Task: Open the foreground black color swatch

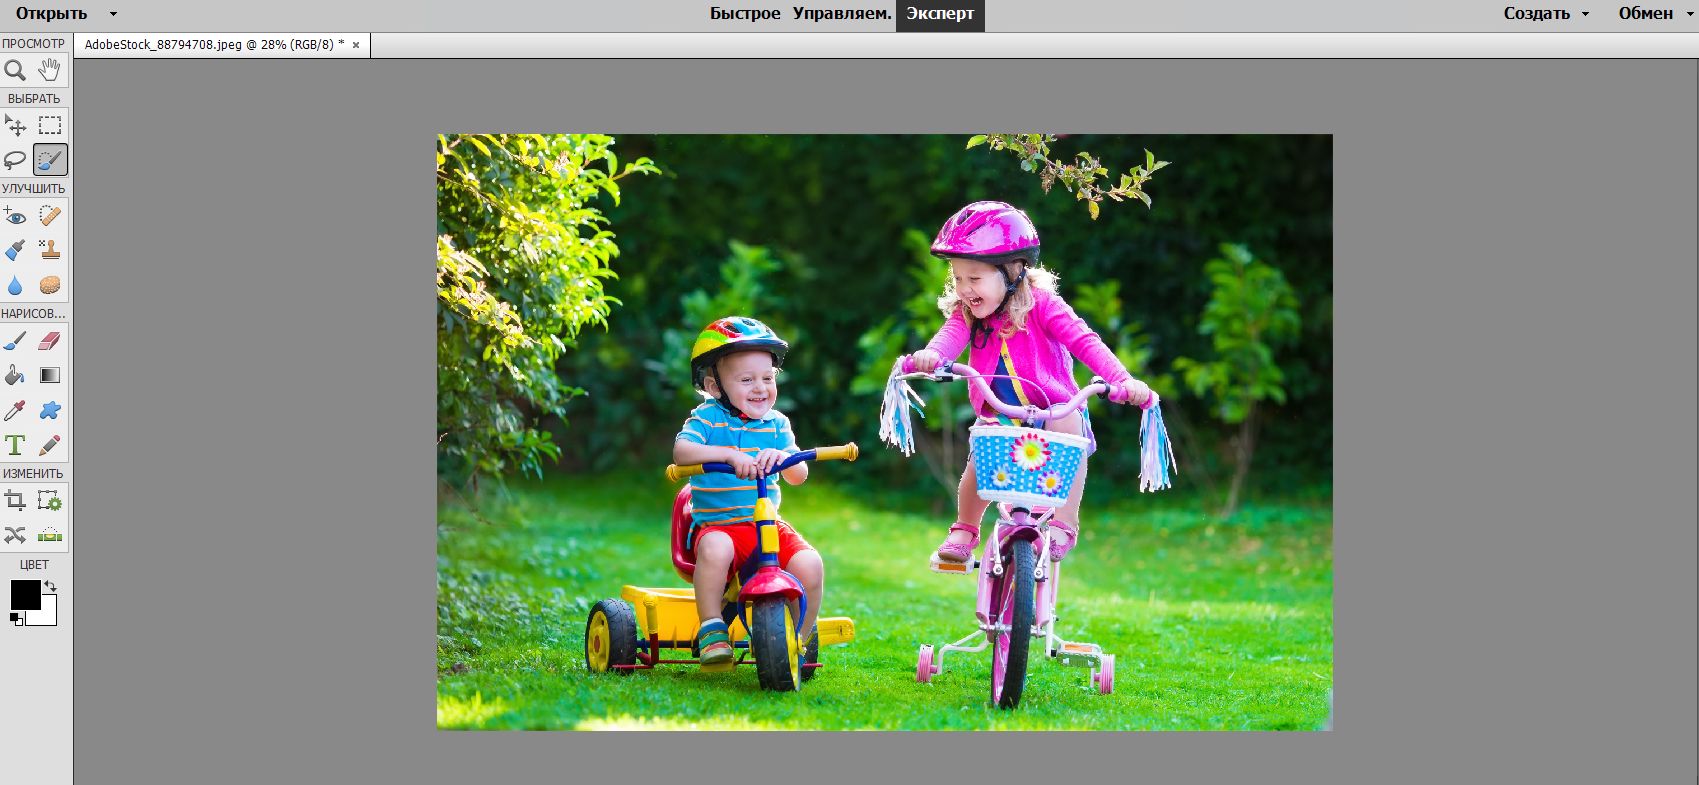Action: 25,595
